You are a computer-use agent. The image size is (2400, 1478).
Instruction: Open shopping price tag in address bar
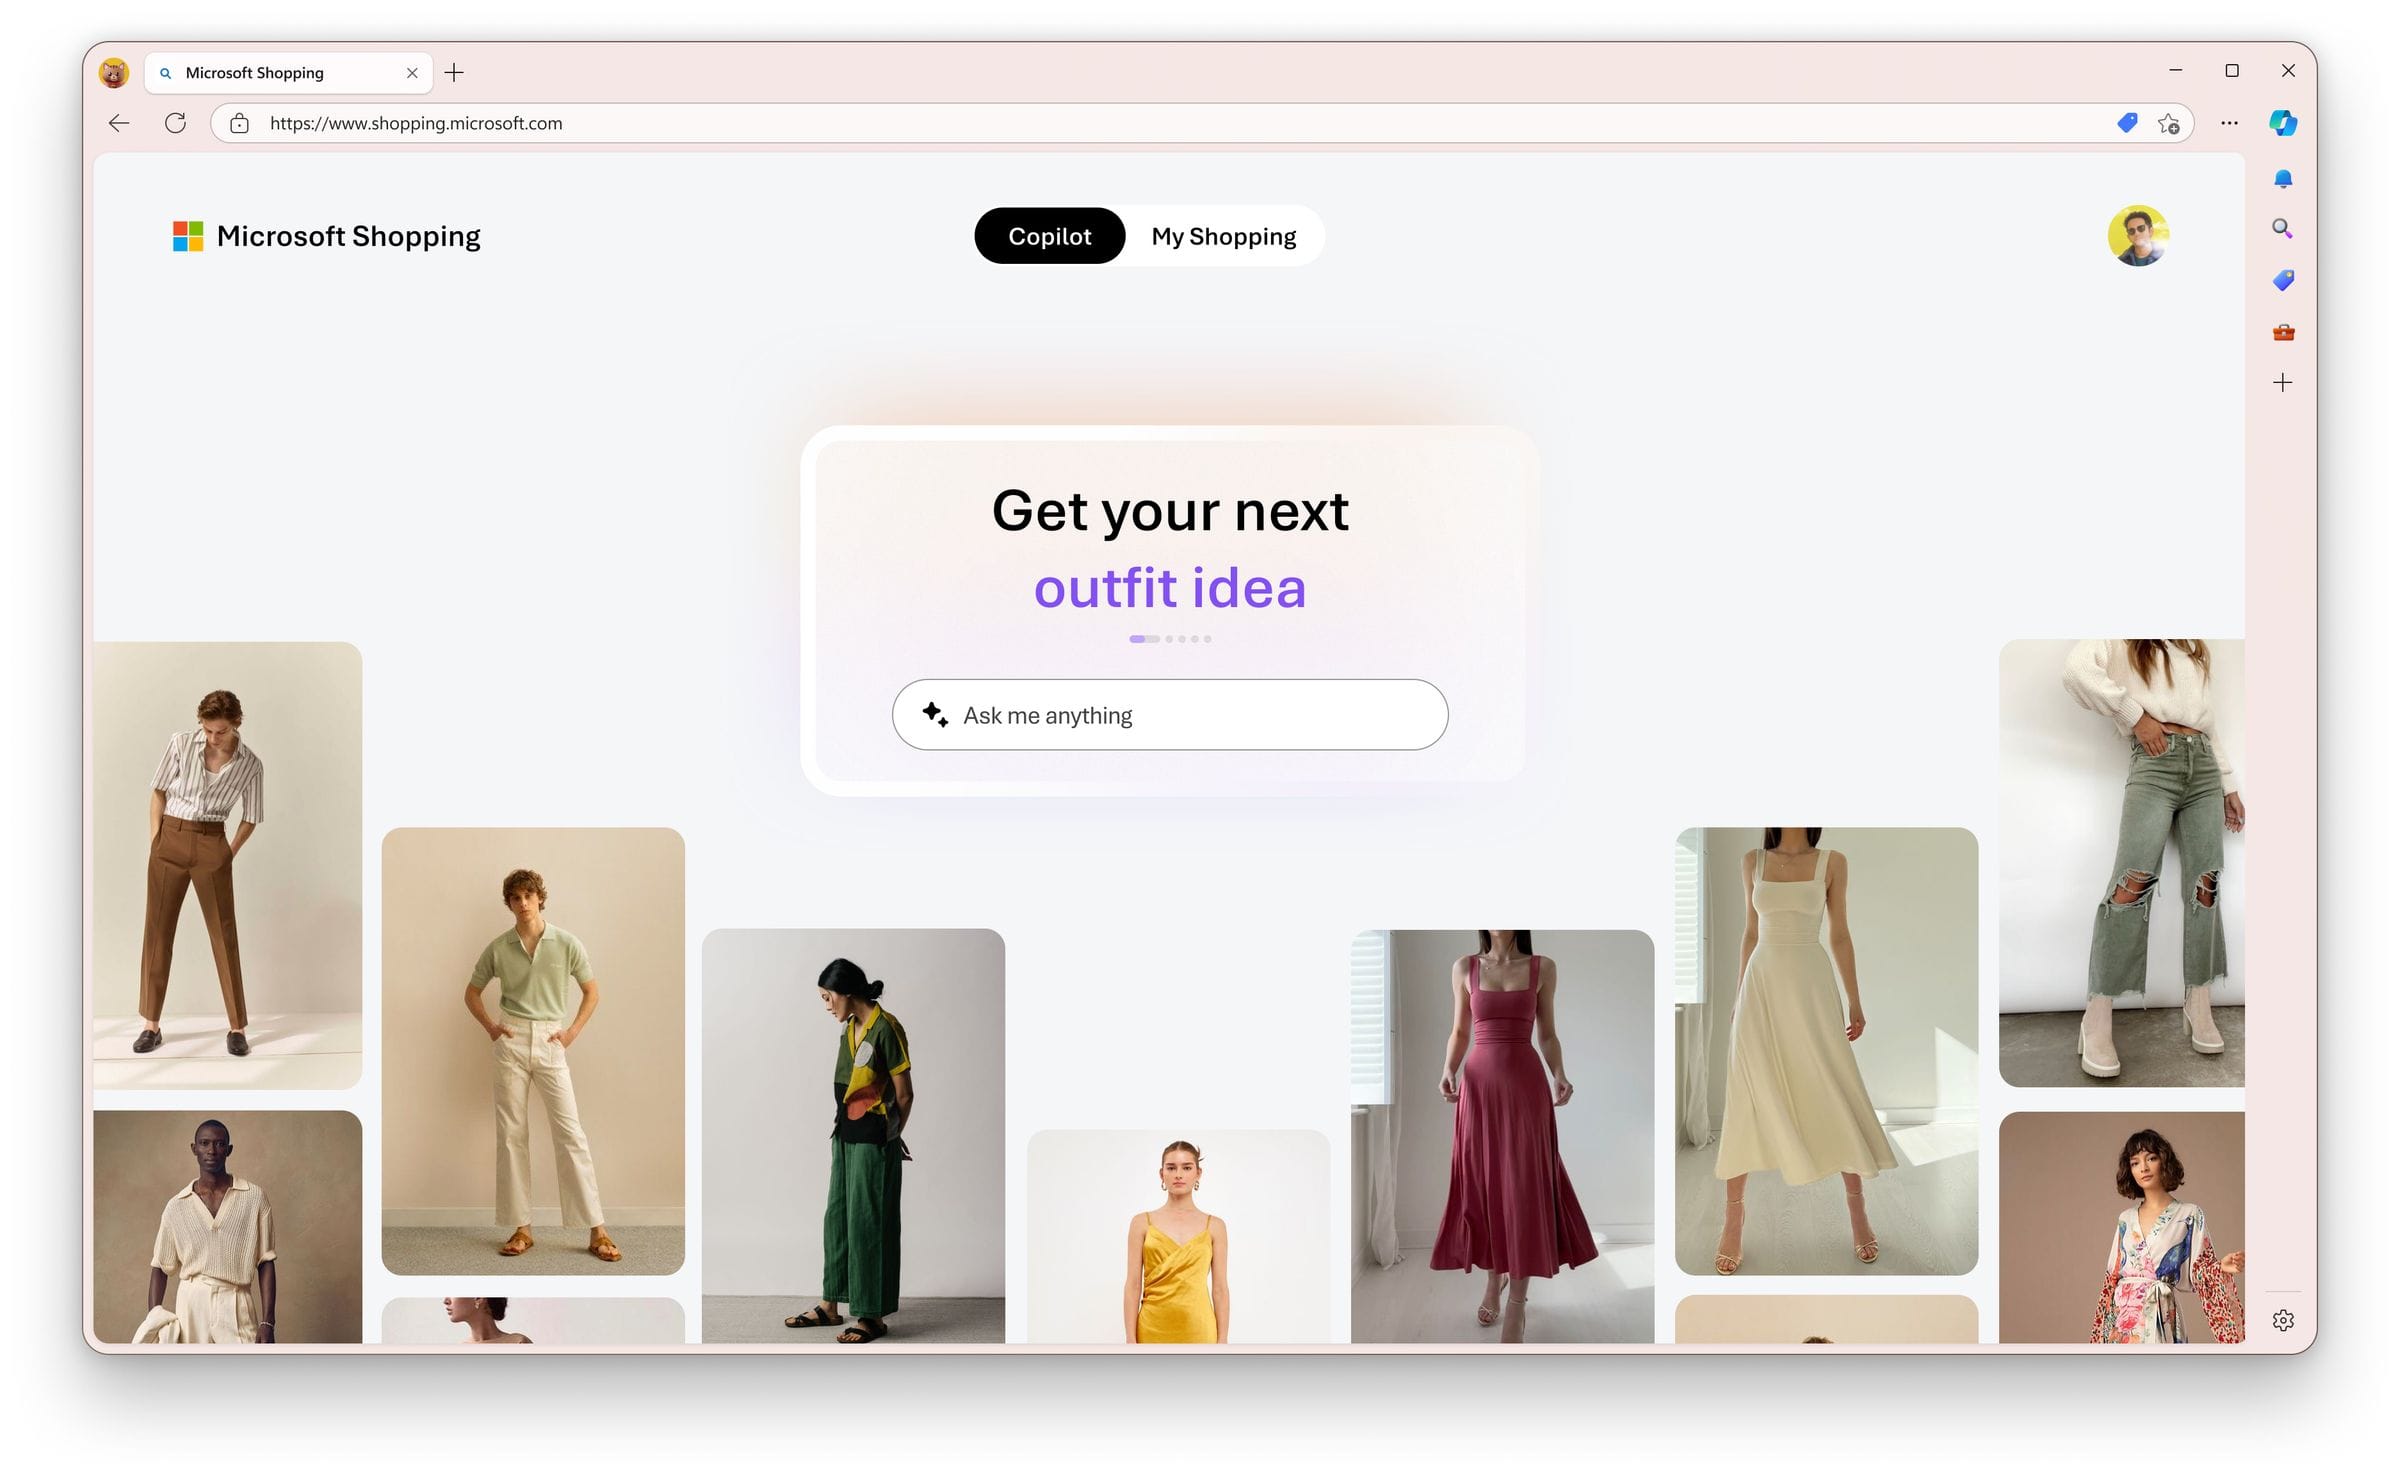(x=2127, y=123)
